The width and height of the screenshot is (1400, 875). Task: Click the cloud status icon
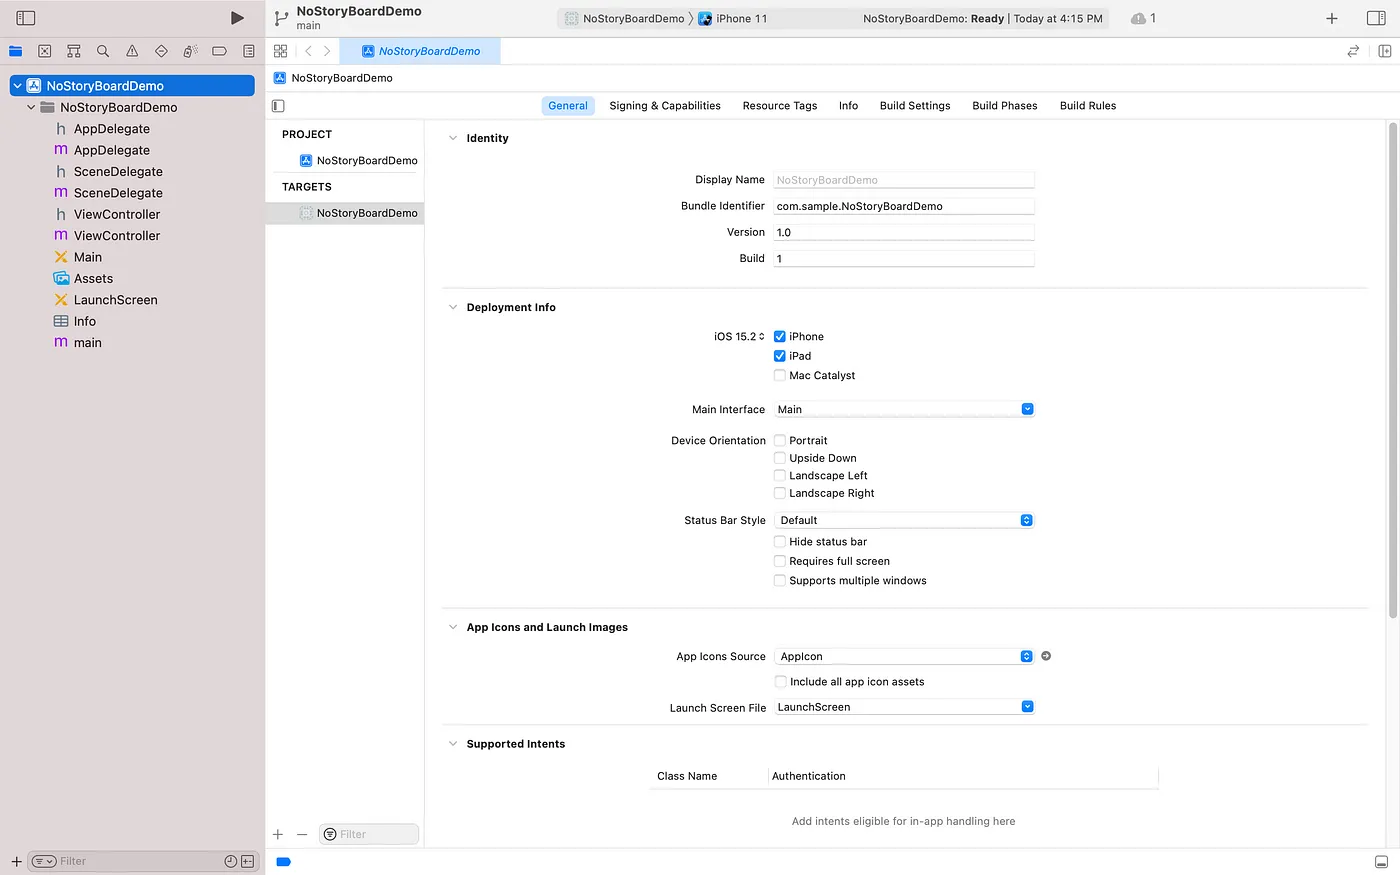[1138, 18]
